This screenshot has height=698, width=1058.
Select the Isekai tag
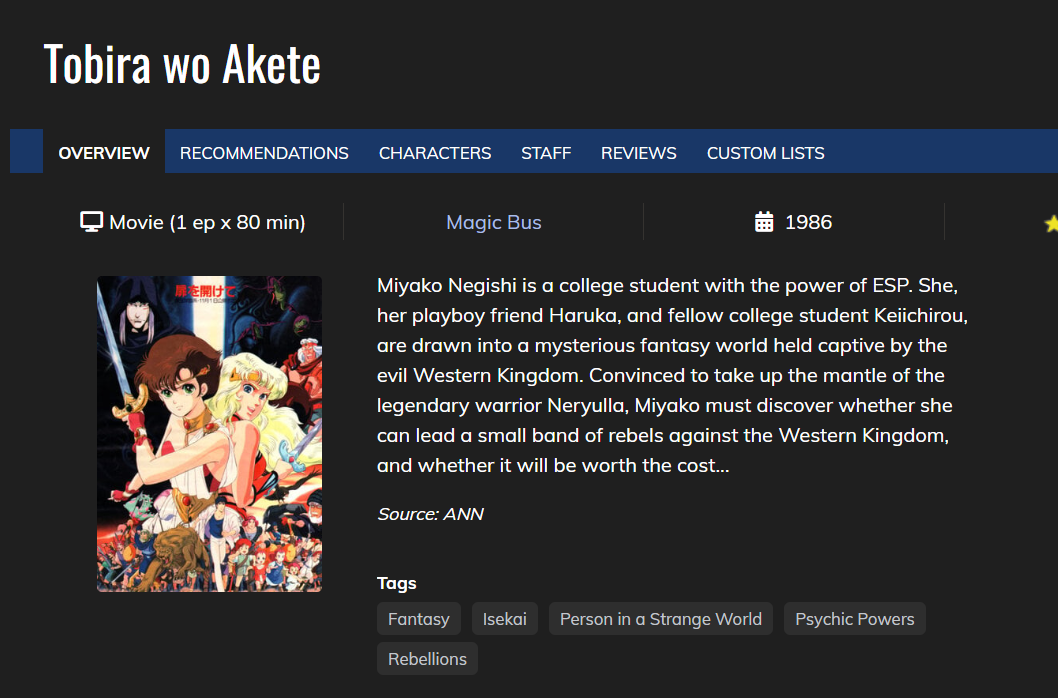point(505,619)
